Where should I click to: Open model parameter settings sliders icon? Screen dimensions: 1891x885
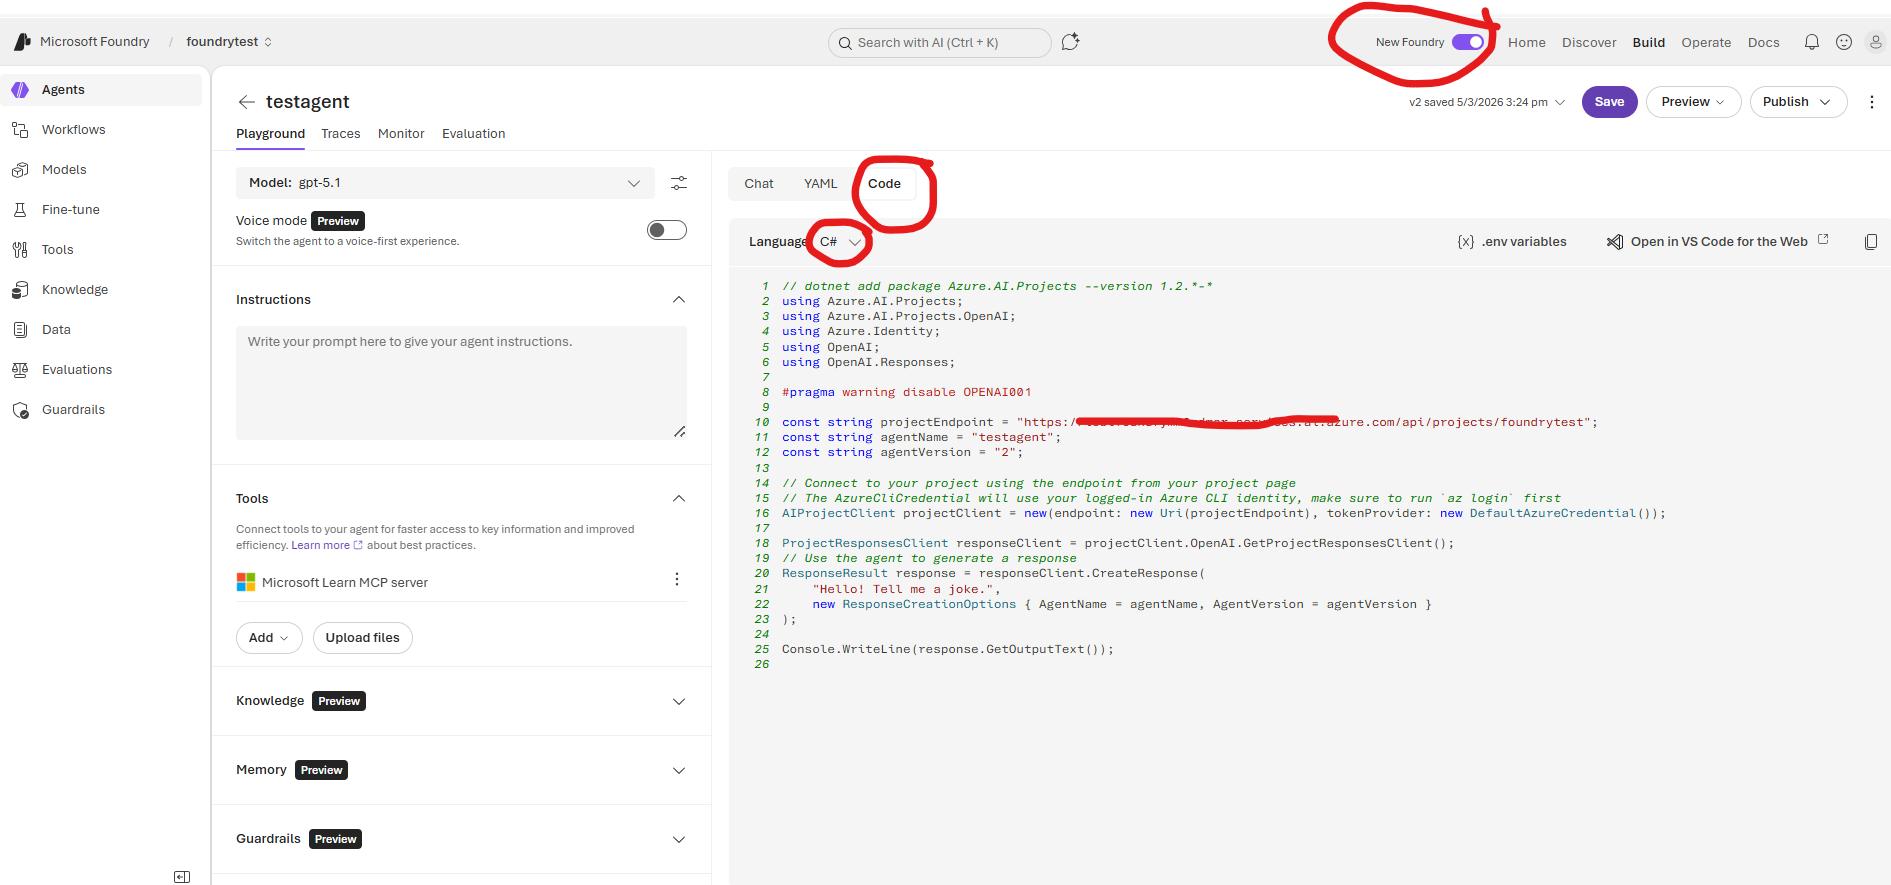pyautogui.click(x=679, y=183)
